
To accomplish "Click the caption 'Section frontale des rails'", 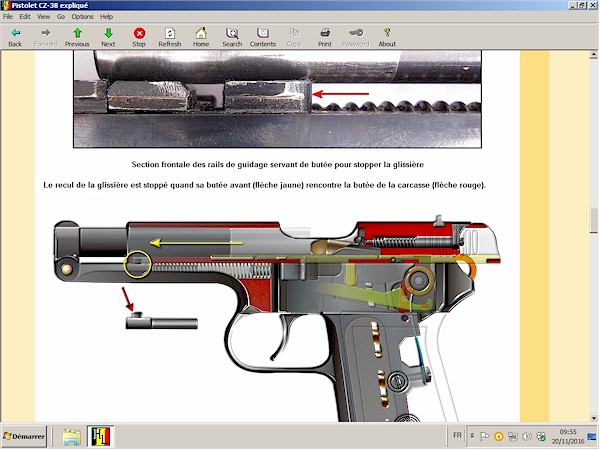I will point(277,165).
